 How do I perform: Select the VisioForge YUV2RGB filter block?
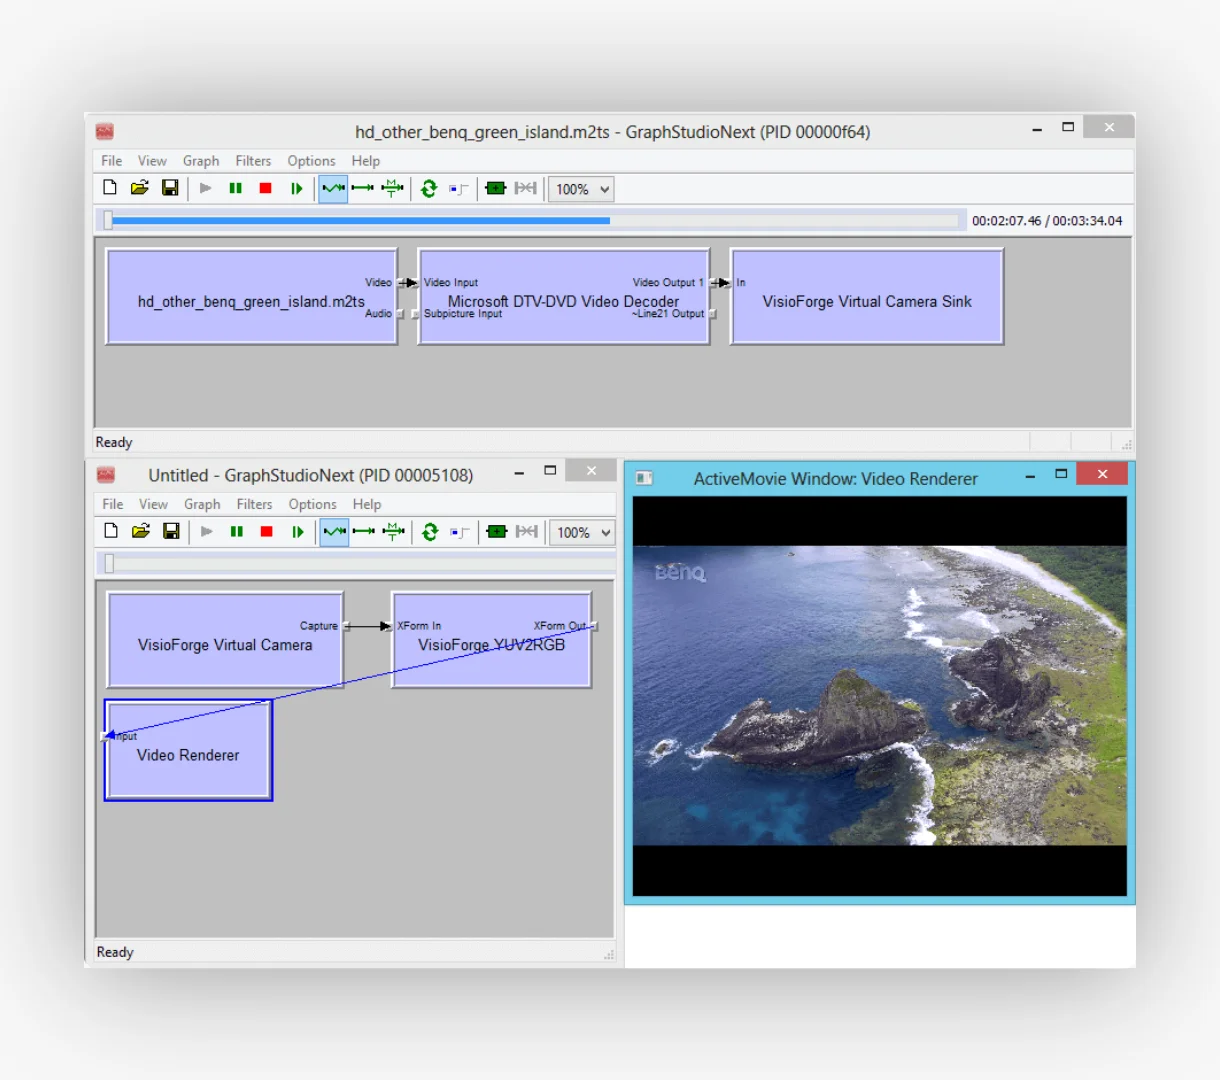(491, 645)
